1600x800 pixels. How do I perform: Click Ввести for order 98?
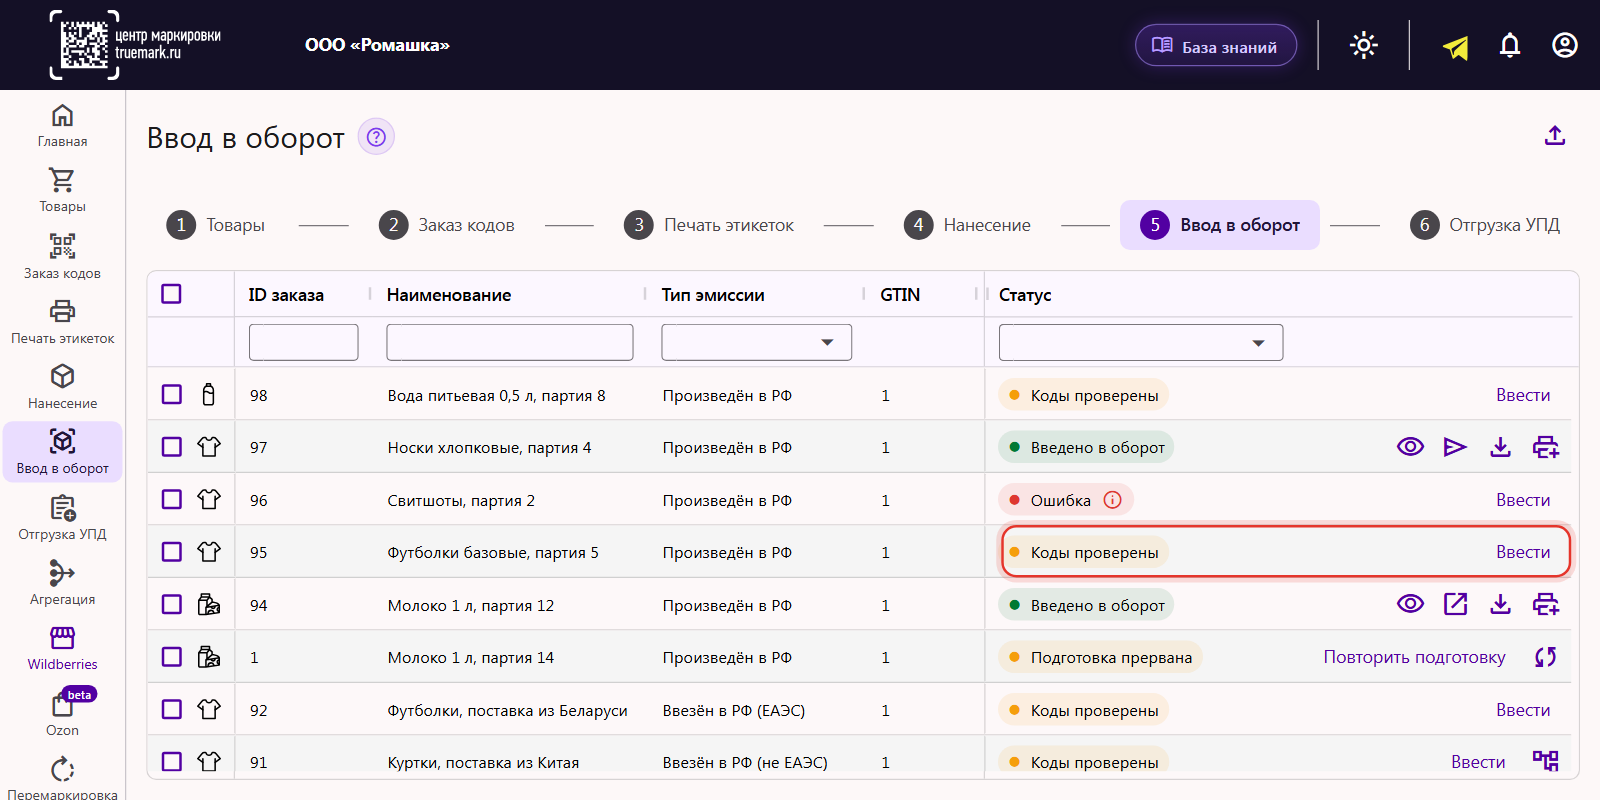[x=1523, y=395]
